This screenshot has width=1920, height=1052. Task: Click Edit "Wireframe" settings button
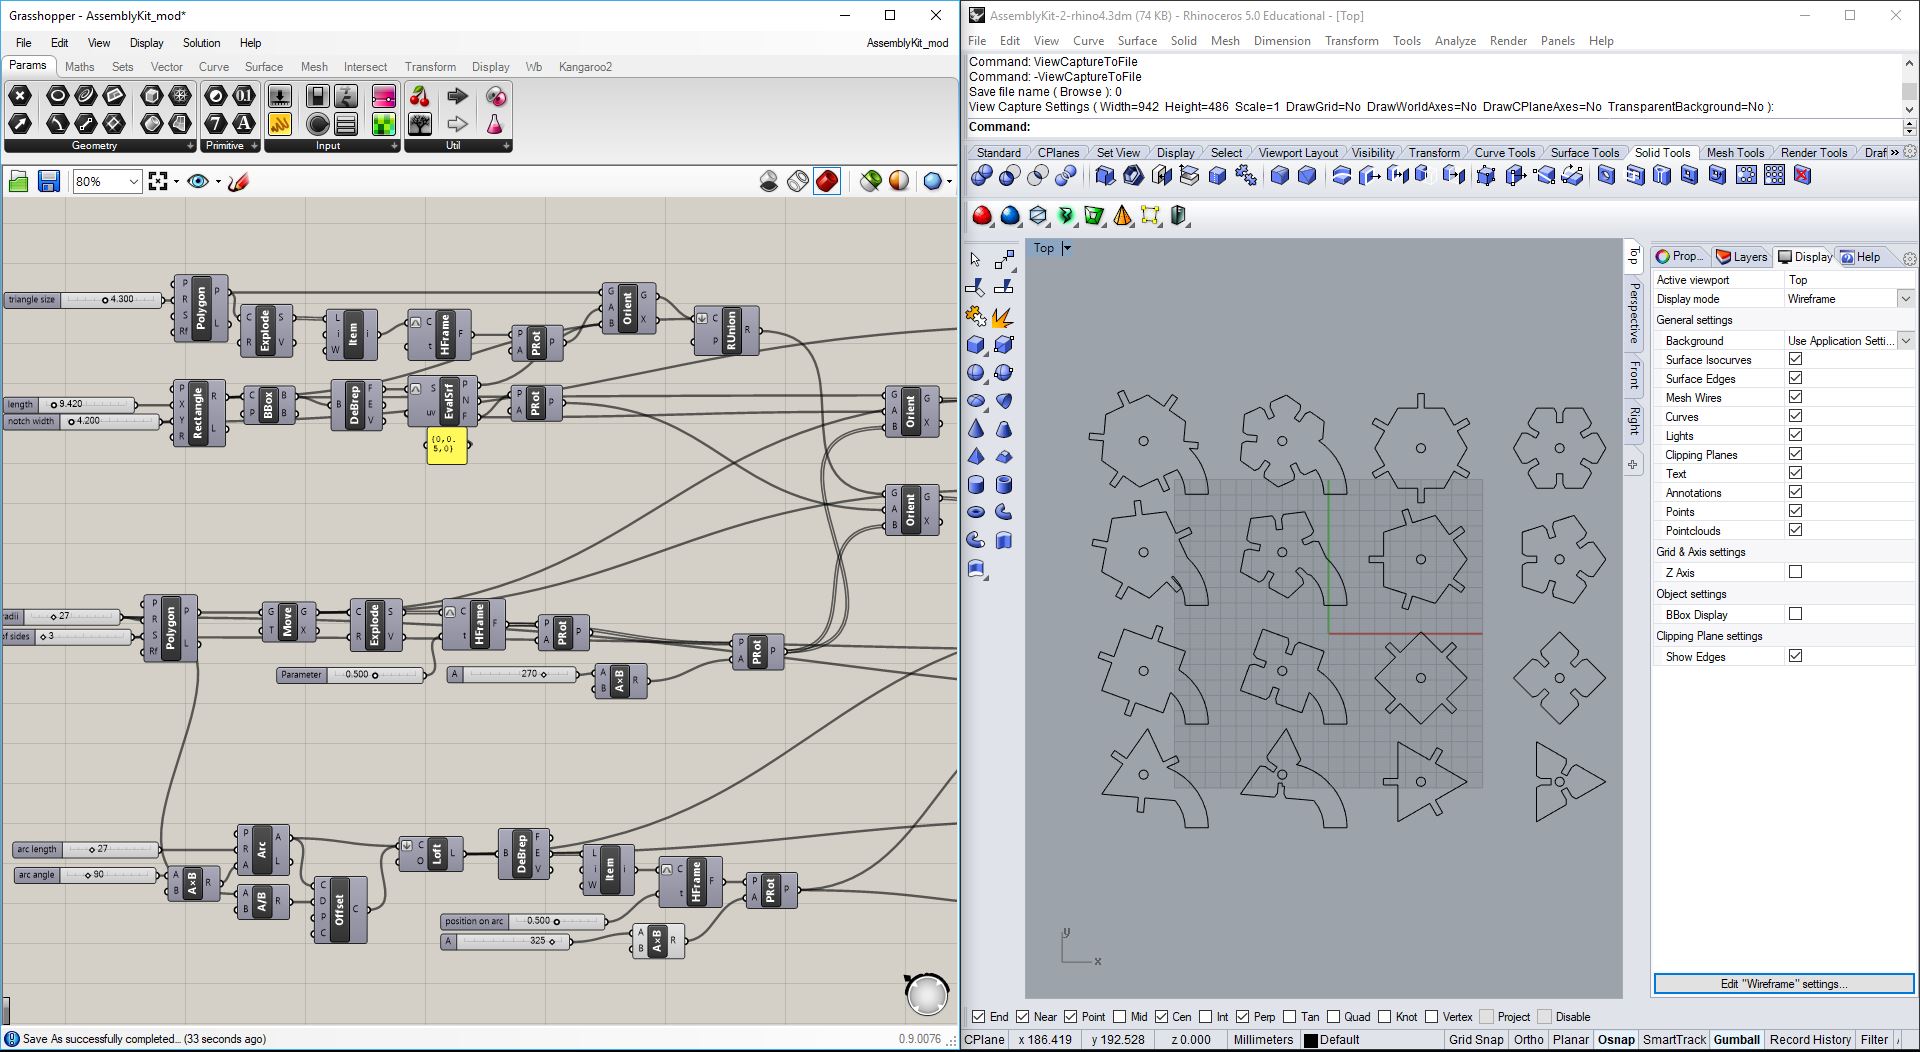pyautogui.click(x=1783, y=984)
